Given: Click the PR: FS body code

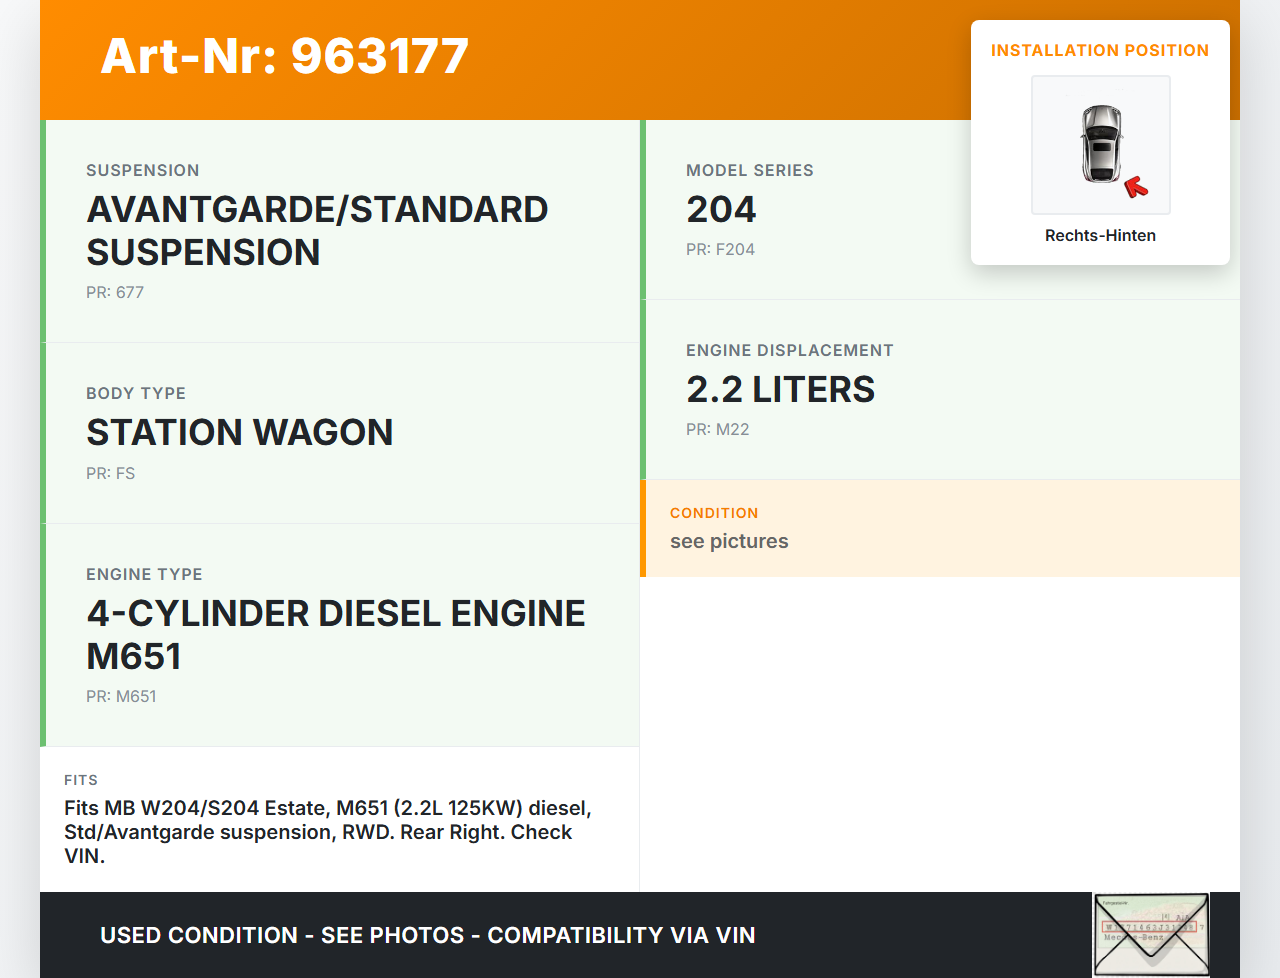Looking at the screenshot, I should pos(110,474).
